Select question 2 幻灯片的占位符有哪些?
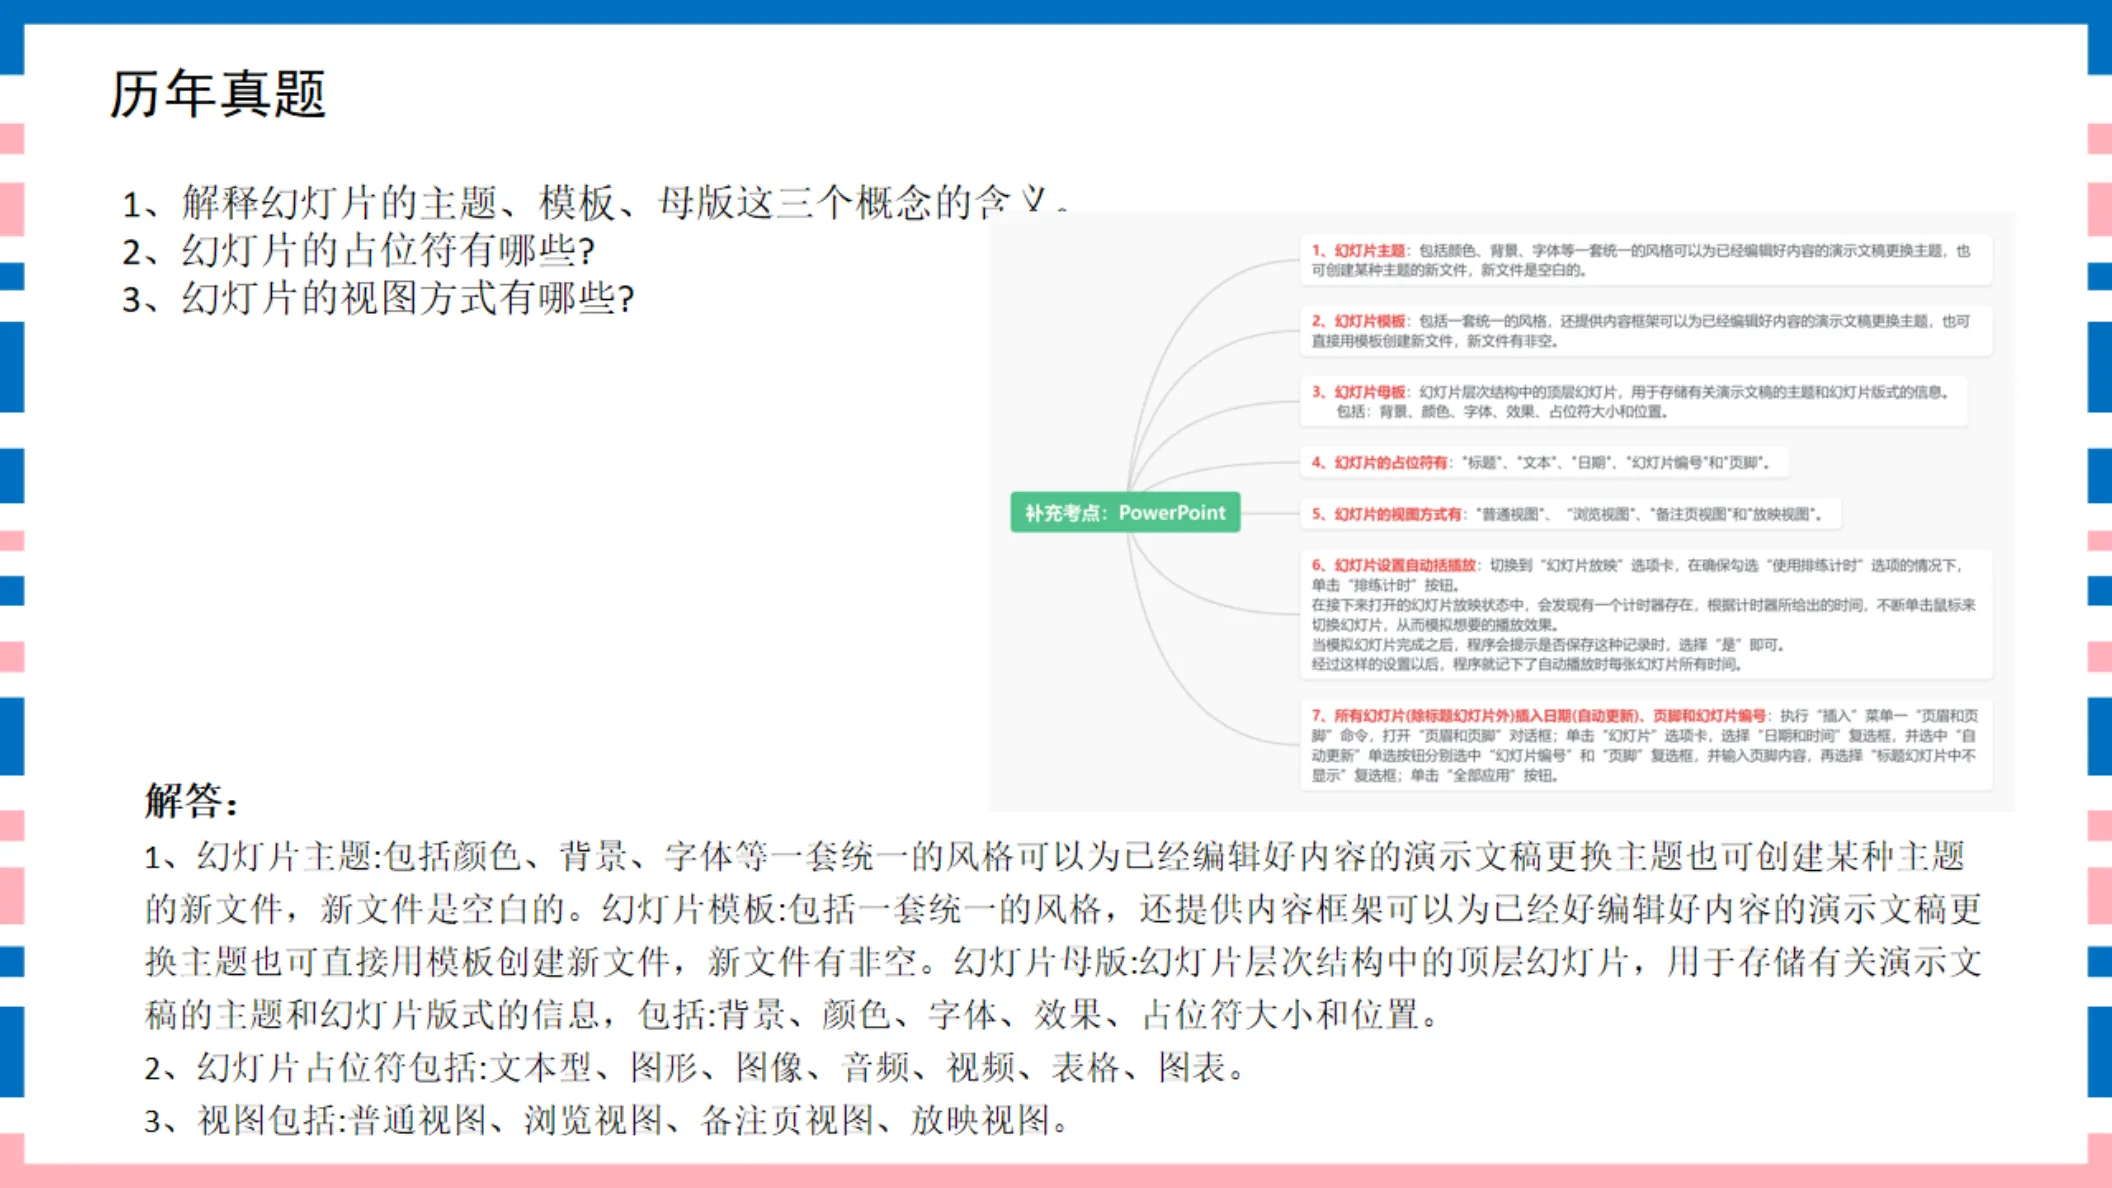 tap(358, 250)
